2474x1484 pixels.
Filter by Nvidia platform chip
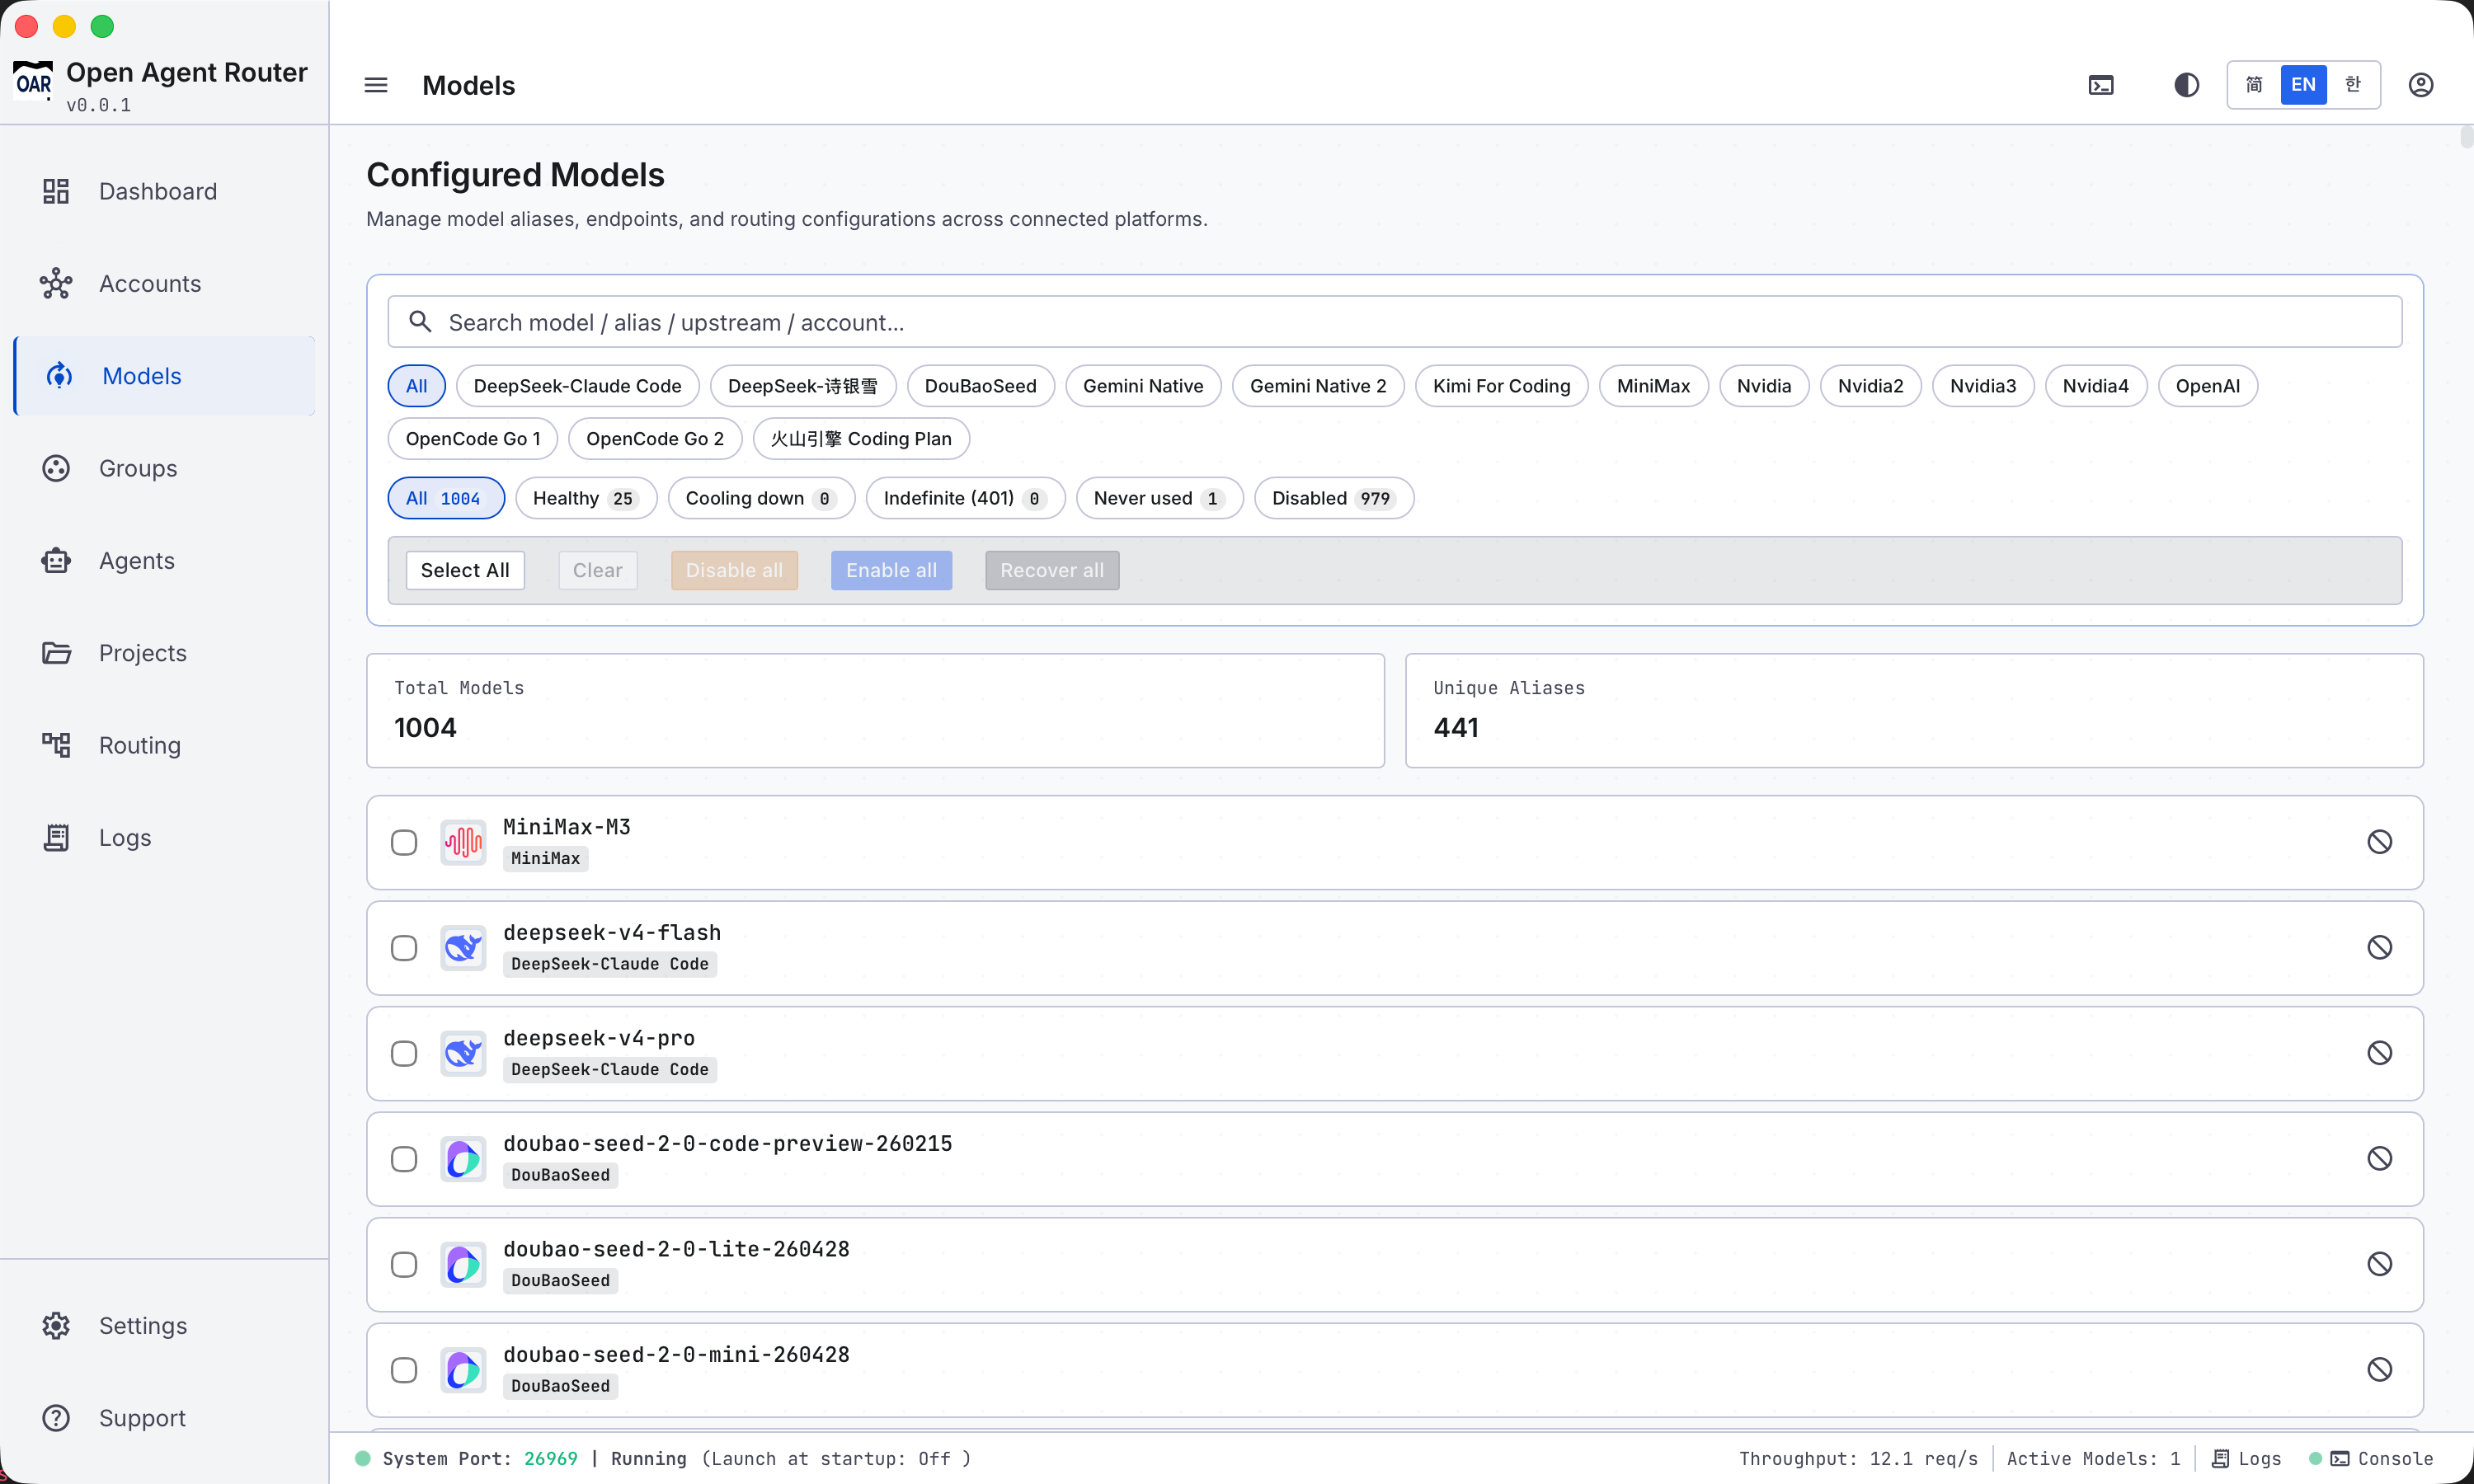(x=1764, y=386)
